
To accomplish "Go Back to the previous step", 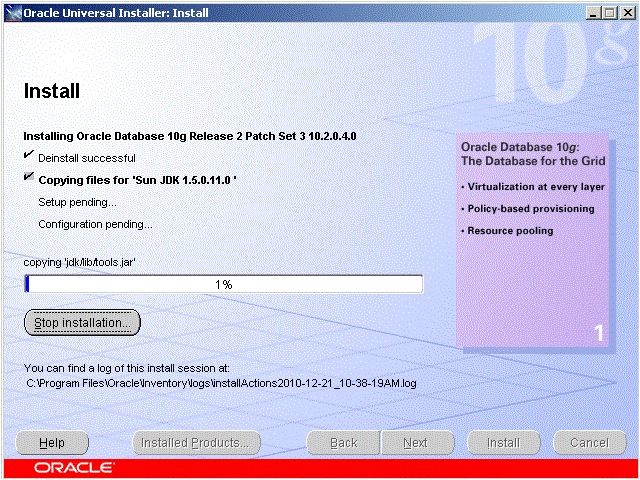I will (x=343, y=443).
